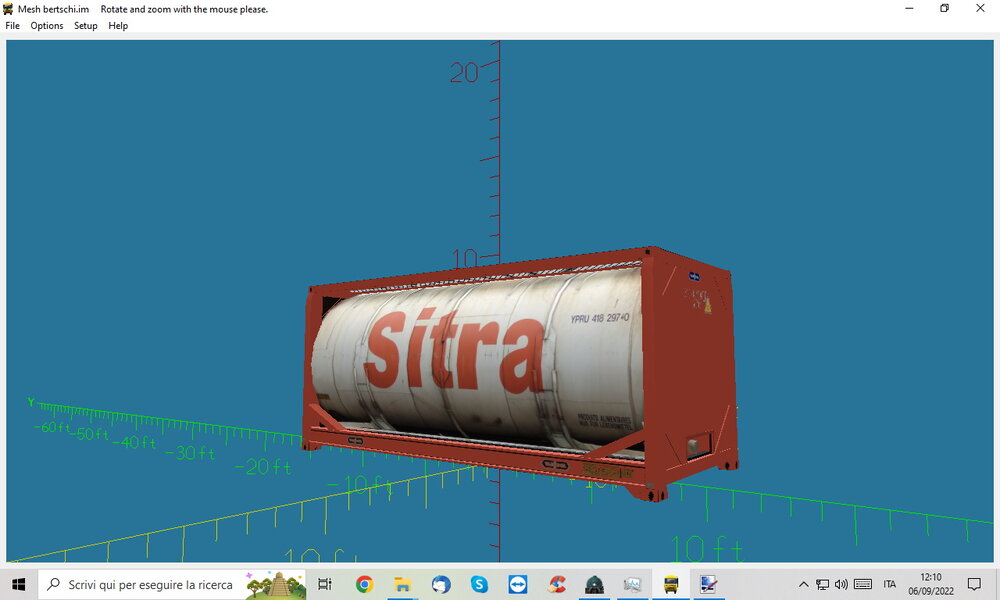This screenshot has height=600, width=1000.
Task: Open Skype from taskbar
Action: pyautogui.click(x=479, y=584)
